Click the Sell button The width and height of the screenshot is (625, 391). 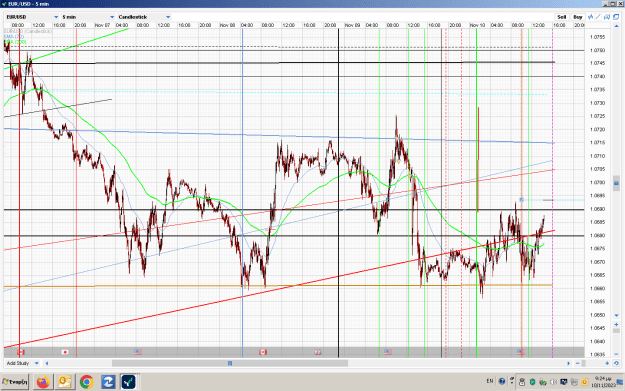point(561,17)
